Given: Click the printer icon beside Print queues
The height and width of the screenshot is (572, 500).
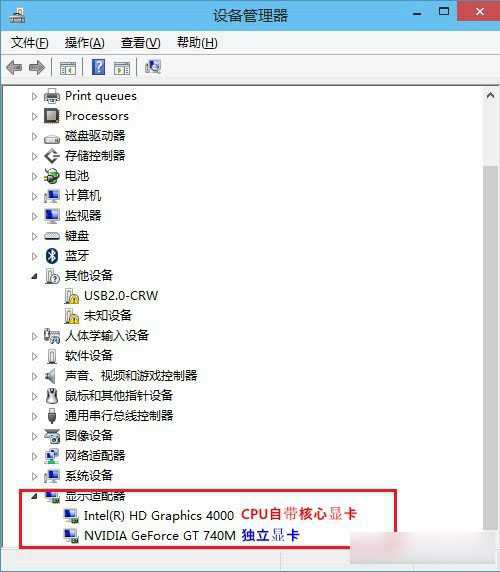Looking at the screenshot, I should tap(52, 96).
